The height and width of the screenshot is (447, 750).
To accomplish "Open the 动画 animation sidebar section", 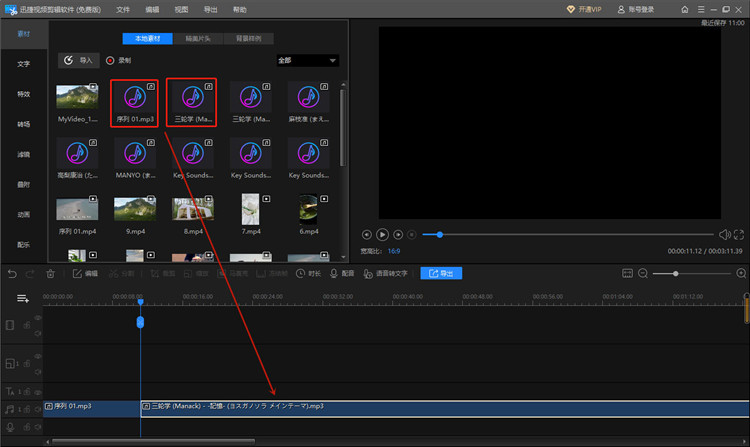I will [x=24, y=214].
